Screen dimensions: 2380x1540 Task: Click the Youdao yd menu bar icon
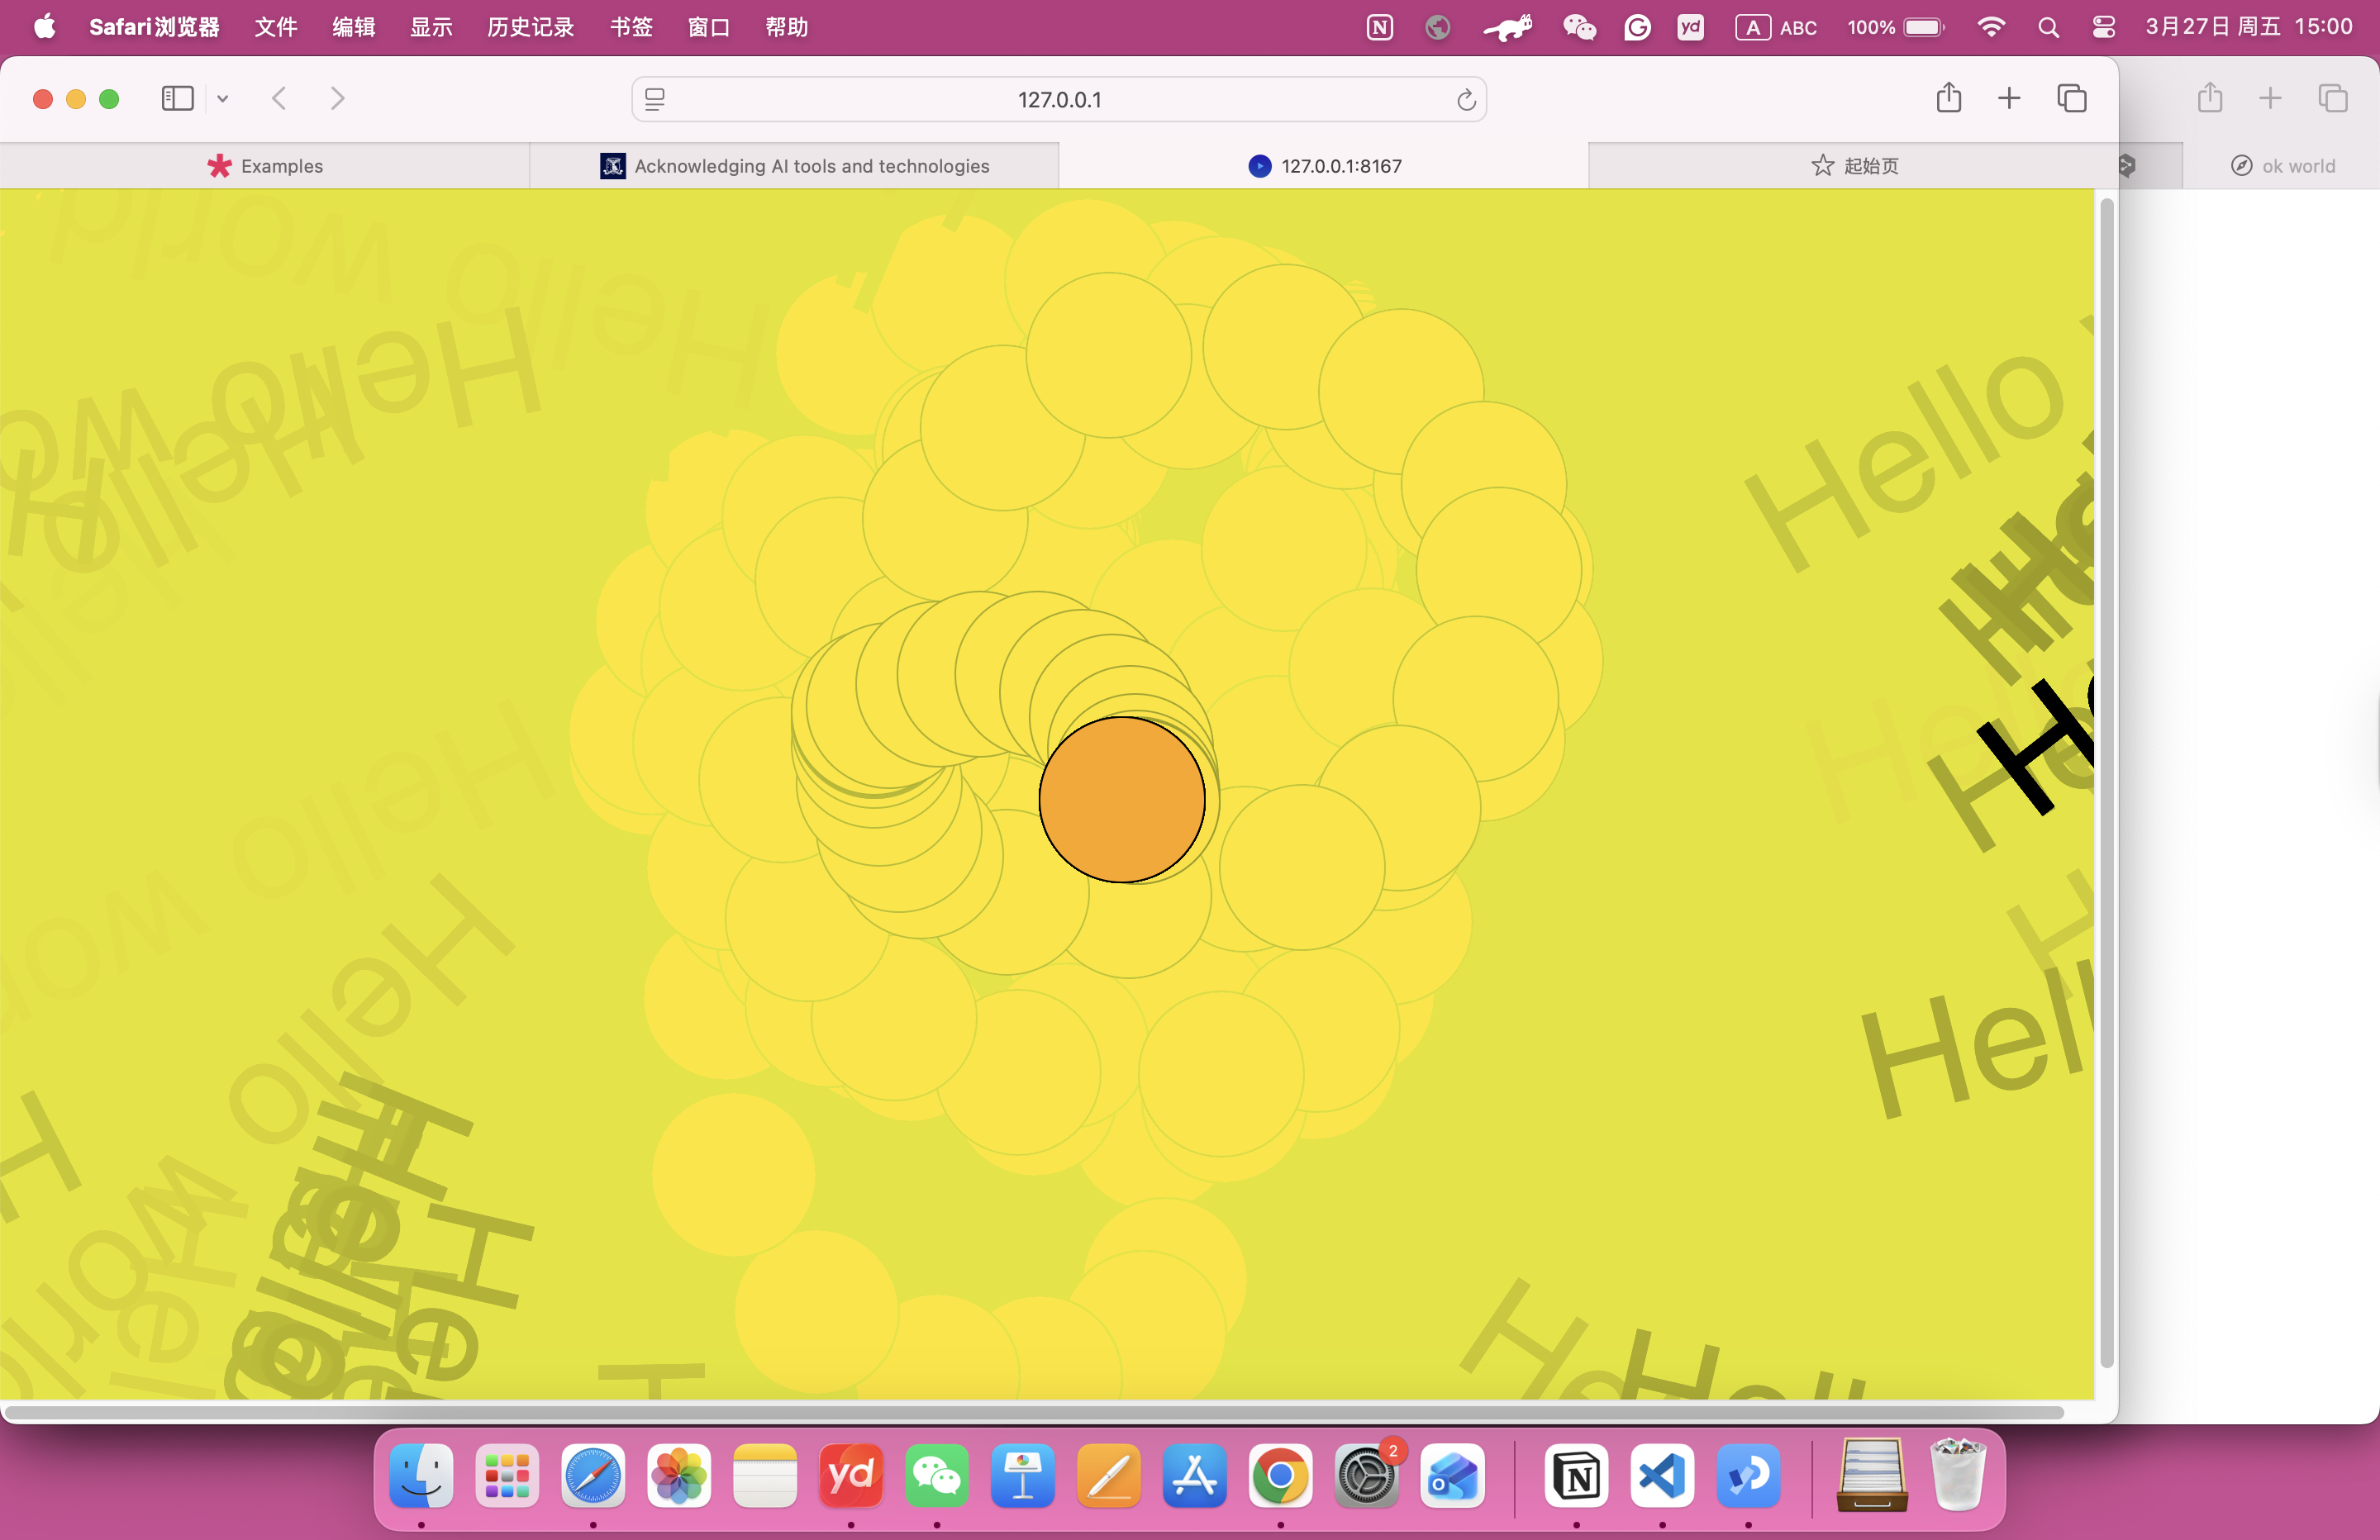pyautogui.click(x=1691, y=27)
